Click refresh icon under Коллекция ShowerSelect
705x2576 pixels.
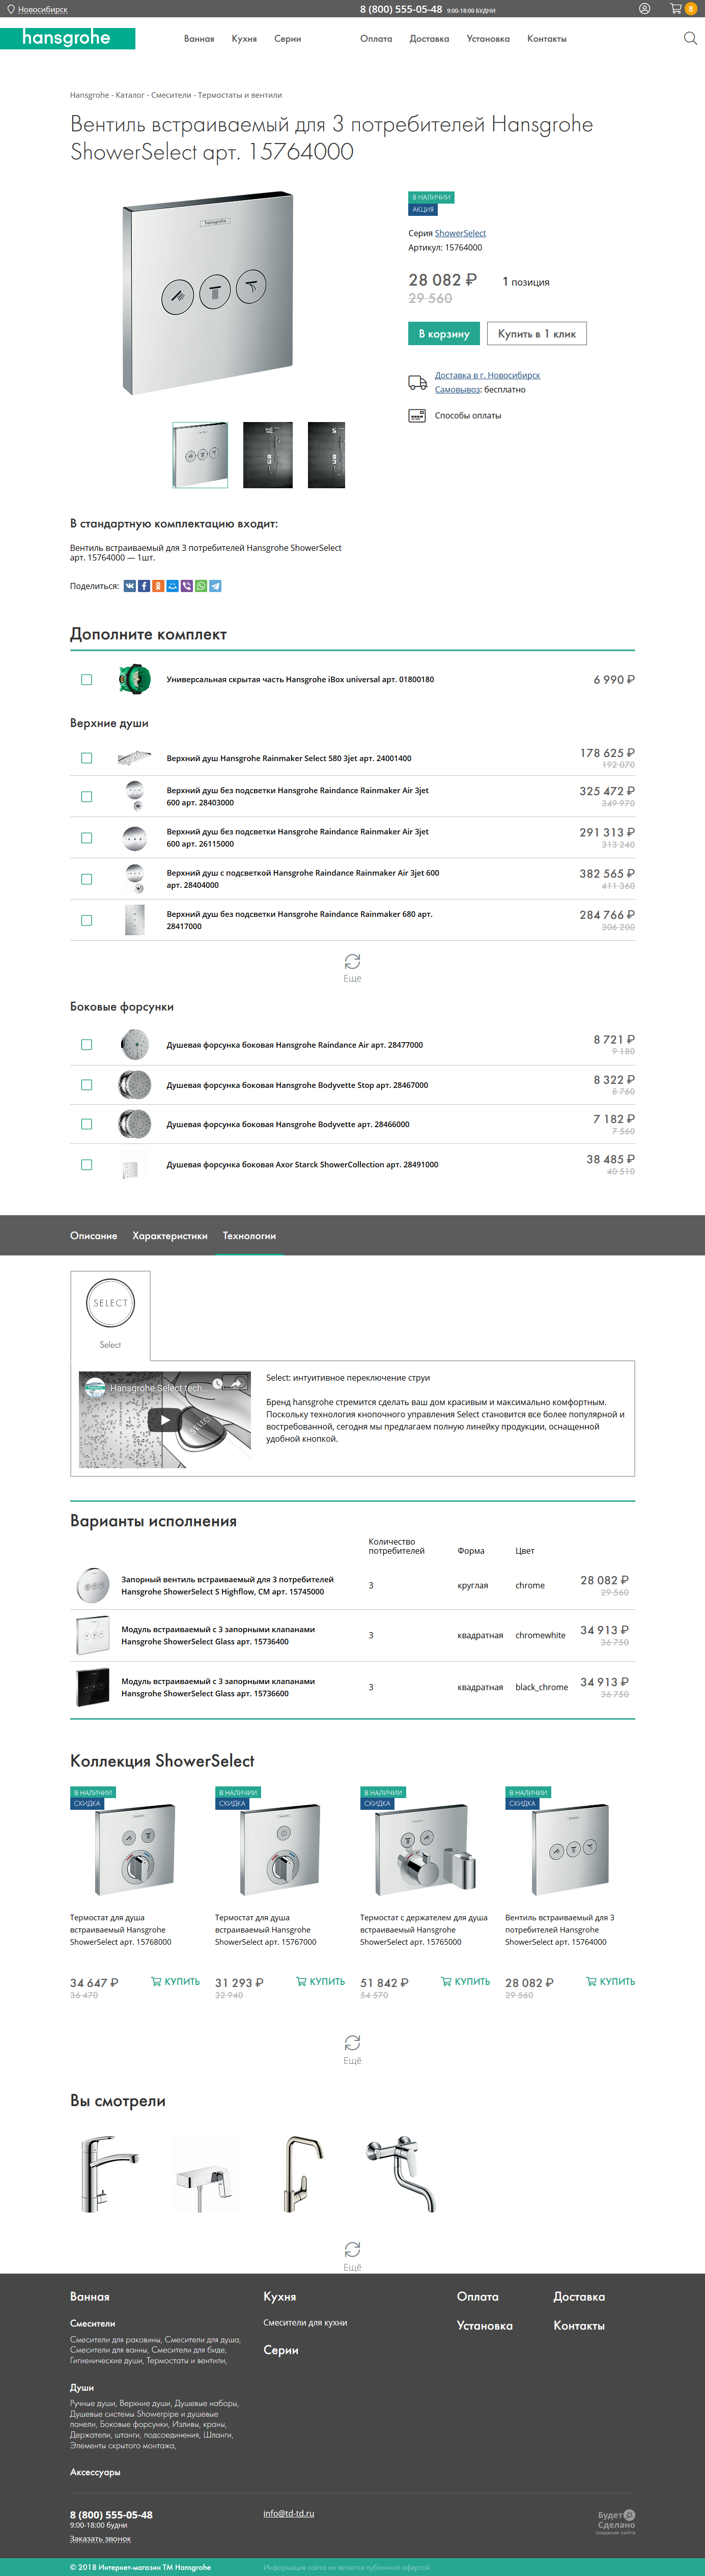coord(352,2043)
